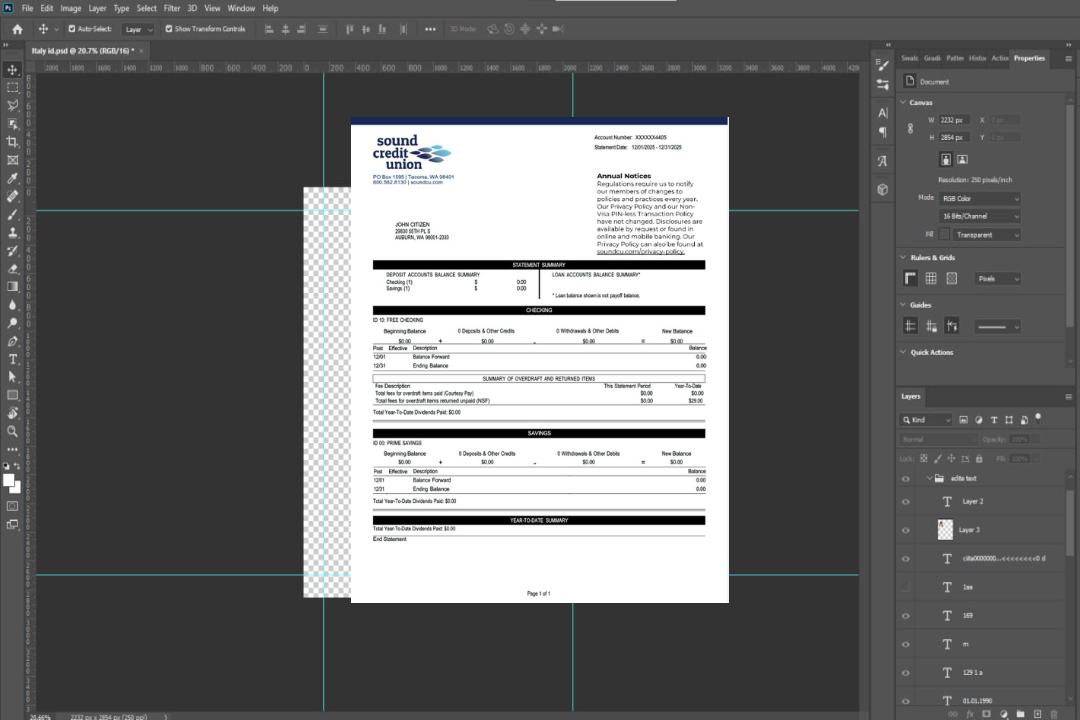Viewport: 1080px width, 720px height.
Task: Open the 16 Bits/Channel dropdown
Action: pyautogui.click(x=979, y=216)
